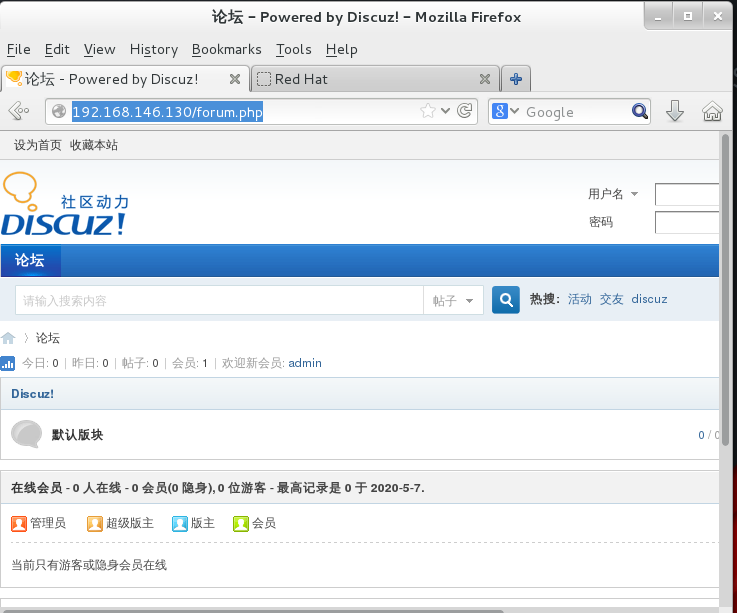The height and width of the screenshot is (613, 737).
Task: Expand the 用户名 login type dropdown
Action: [x=634, y=194]
